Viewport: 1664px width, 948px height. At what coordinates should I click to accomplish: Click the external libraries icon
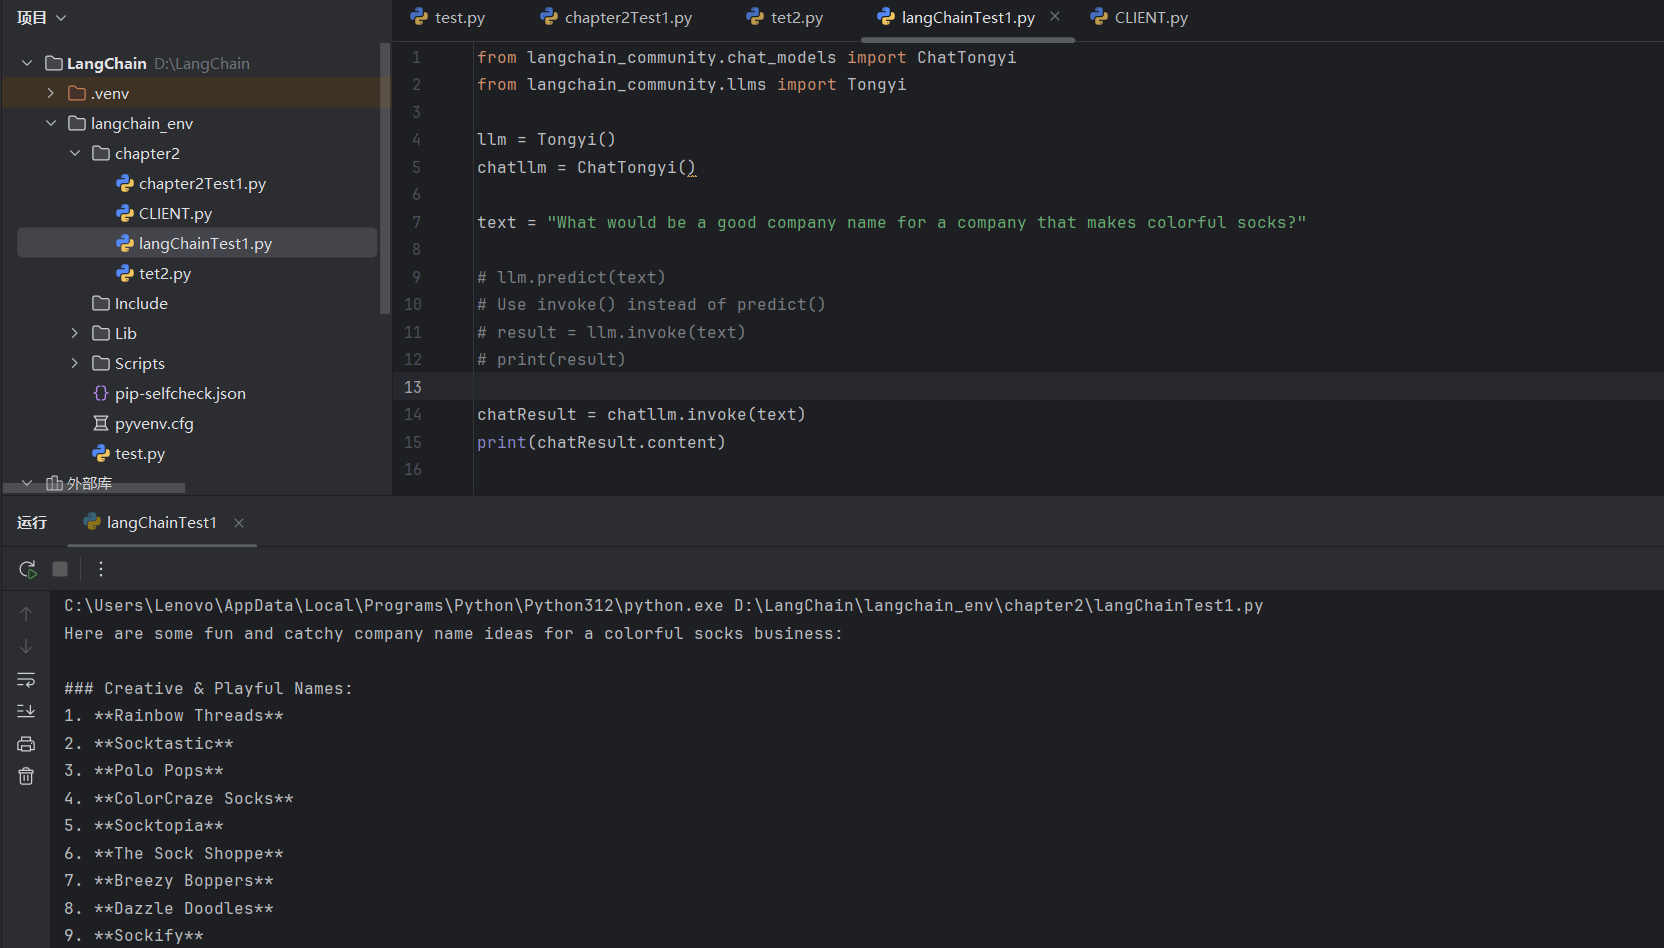55,483
